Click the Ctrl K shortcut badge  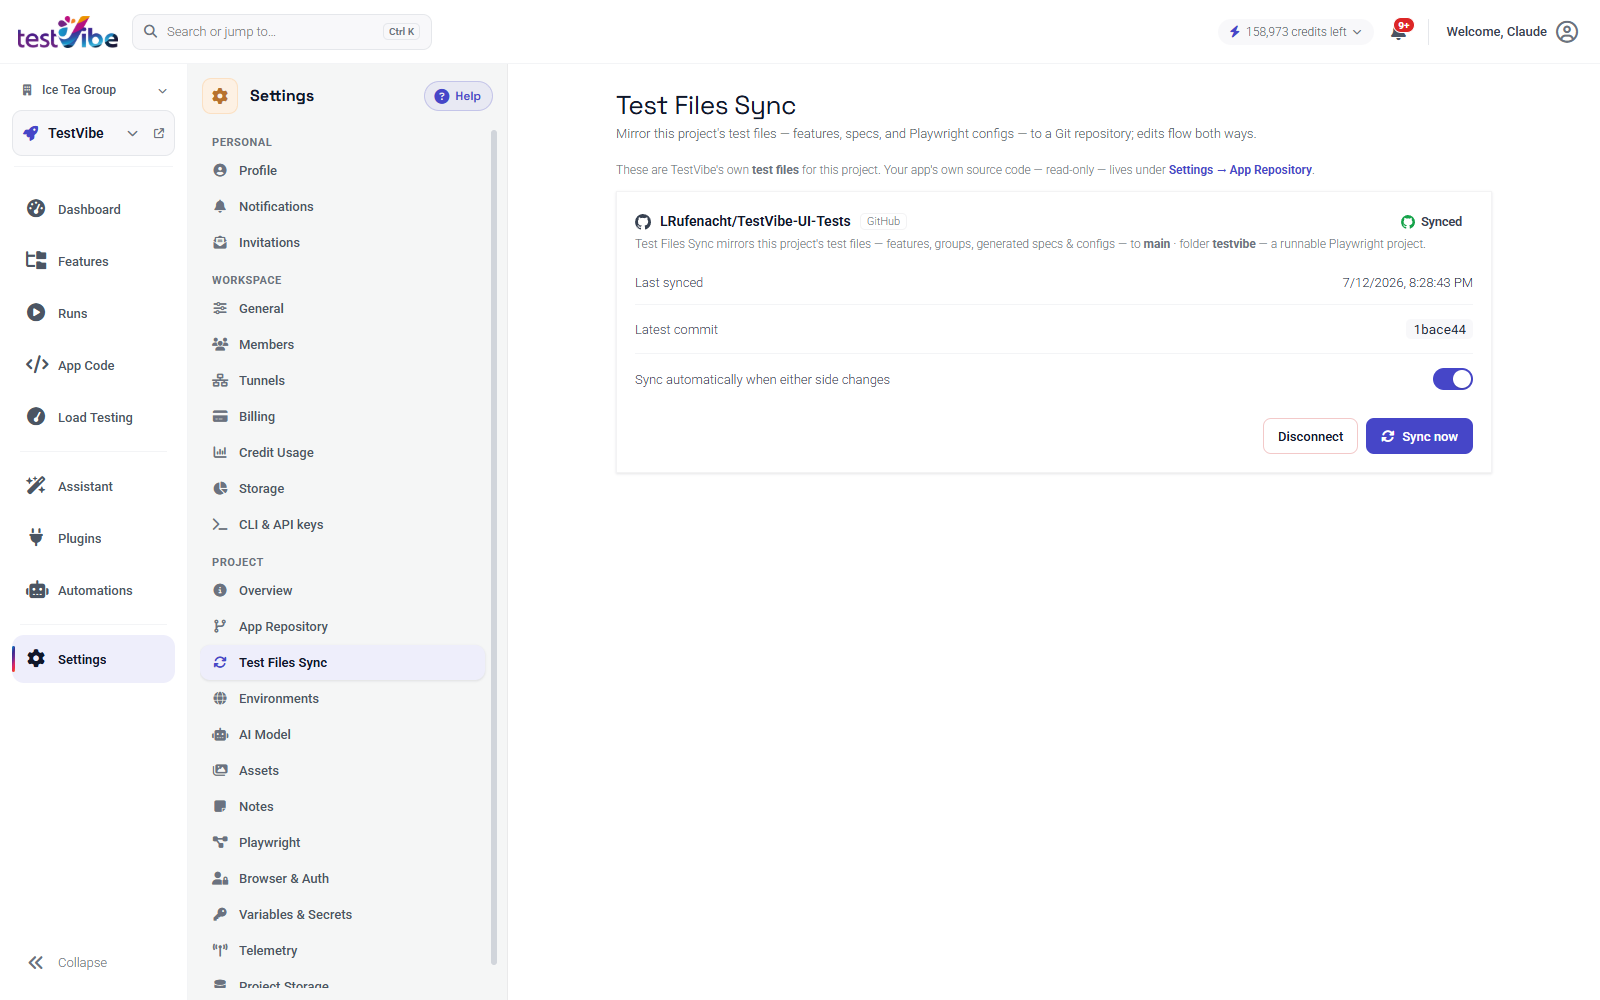tap(401, 32)
